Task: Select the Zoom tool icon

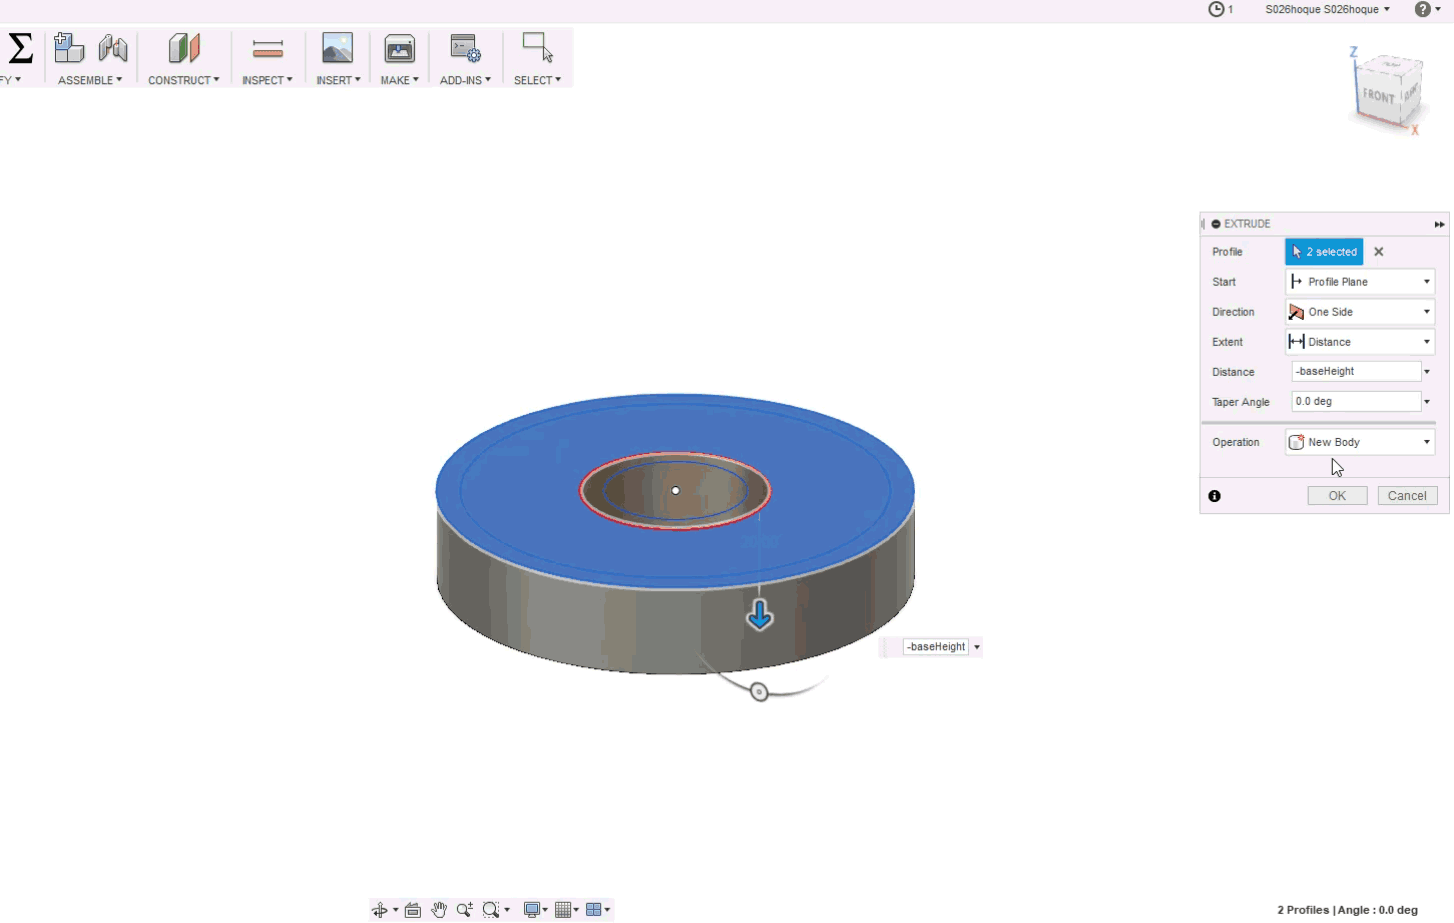Action: click(x=465, y=910)
